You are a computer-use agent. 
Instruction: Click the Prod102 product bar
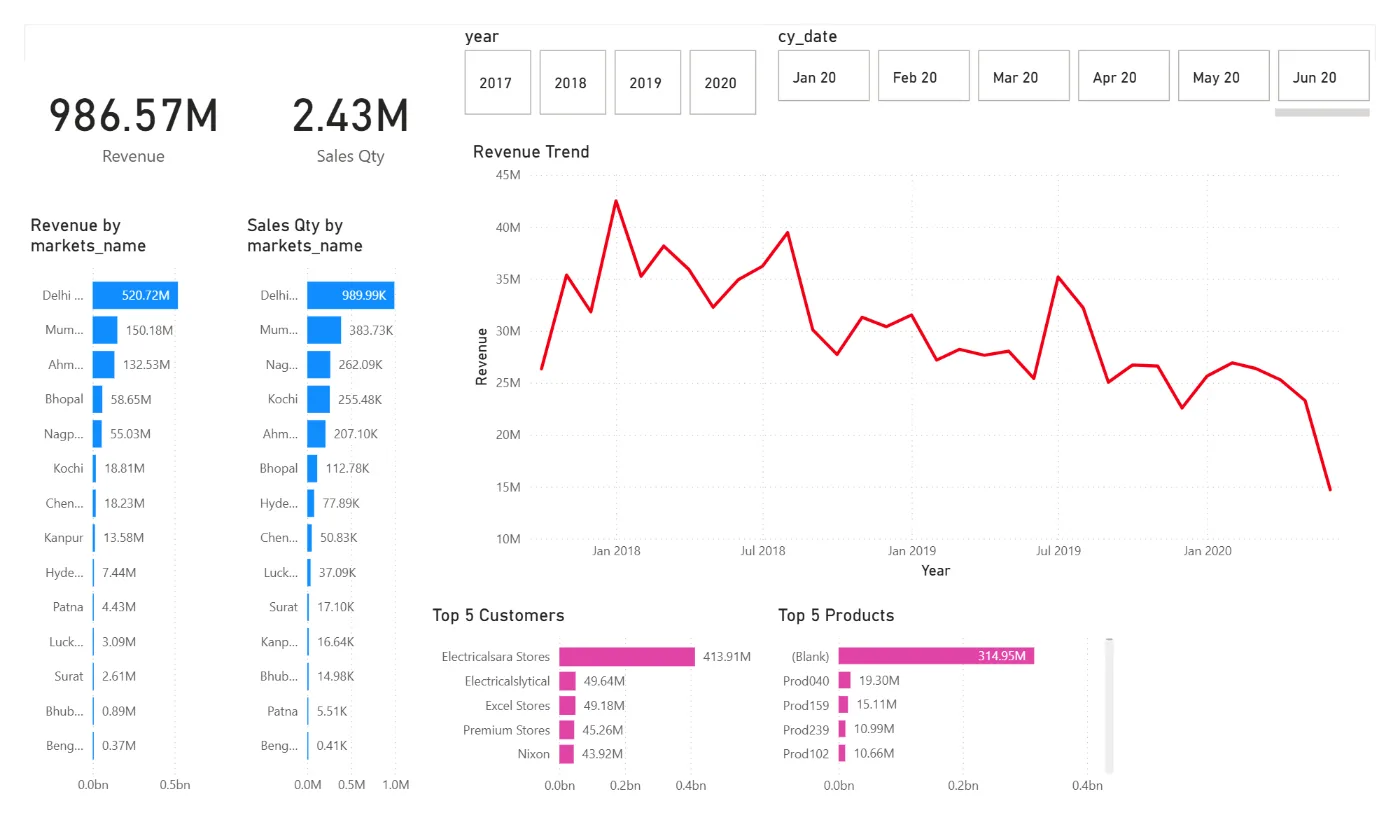842,753
